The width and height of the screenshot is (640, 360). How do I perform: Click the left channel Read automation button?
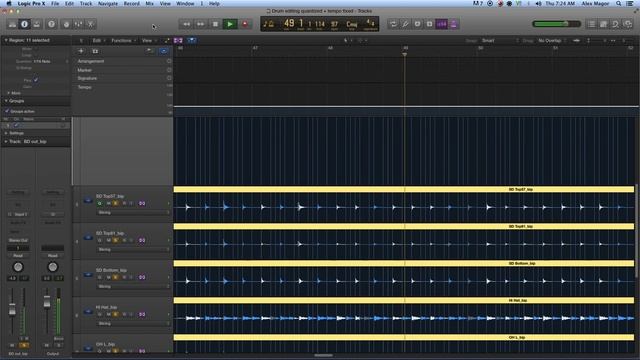18,256
